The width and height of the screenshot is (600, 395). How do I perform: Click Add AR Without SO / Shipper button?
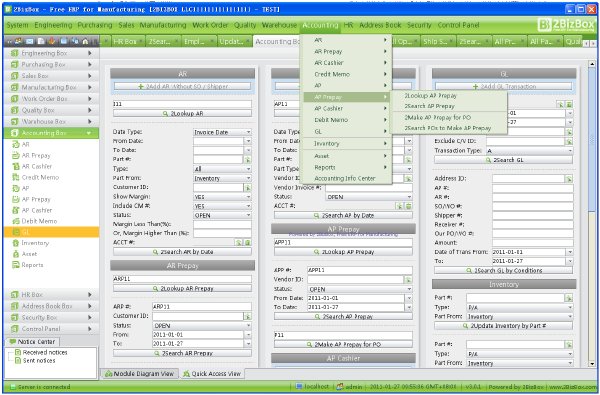183,87
